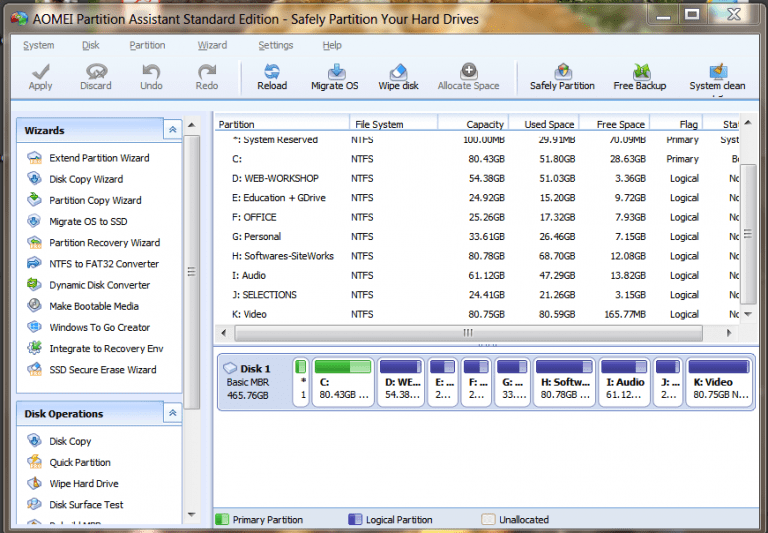Click the Undo arrow icon
Image resolution: width=768 pixels, height=533 pixels.
151,72
